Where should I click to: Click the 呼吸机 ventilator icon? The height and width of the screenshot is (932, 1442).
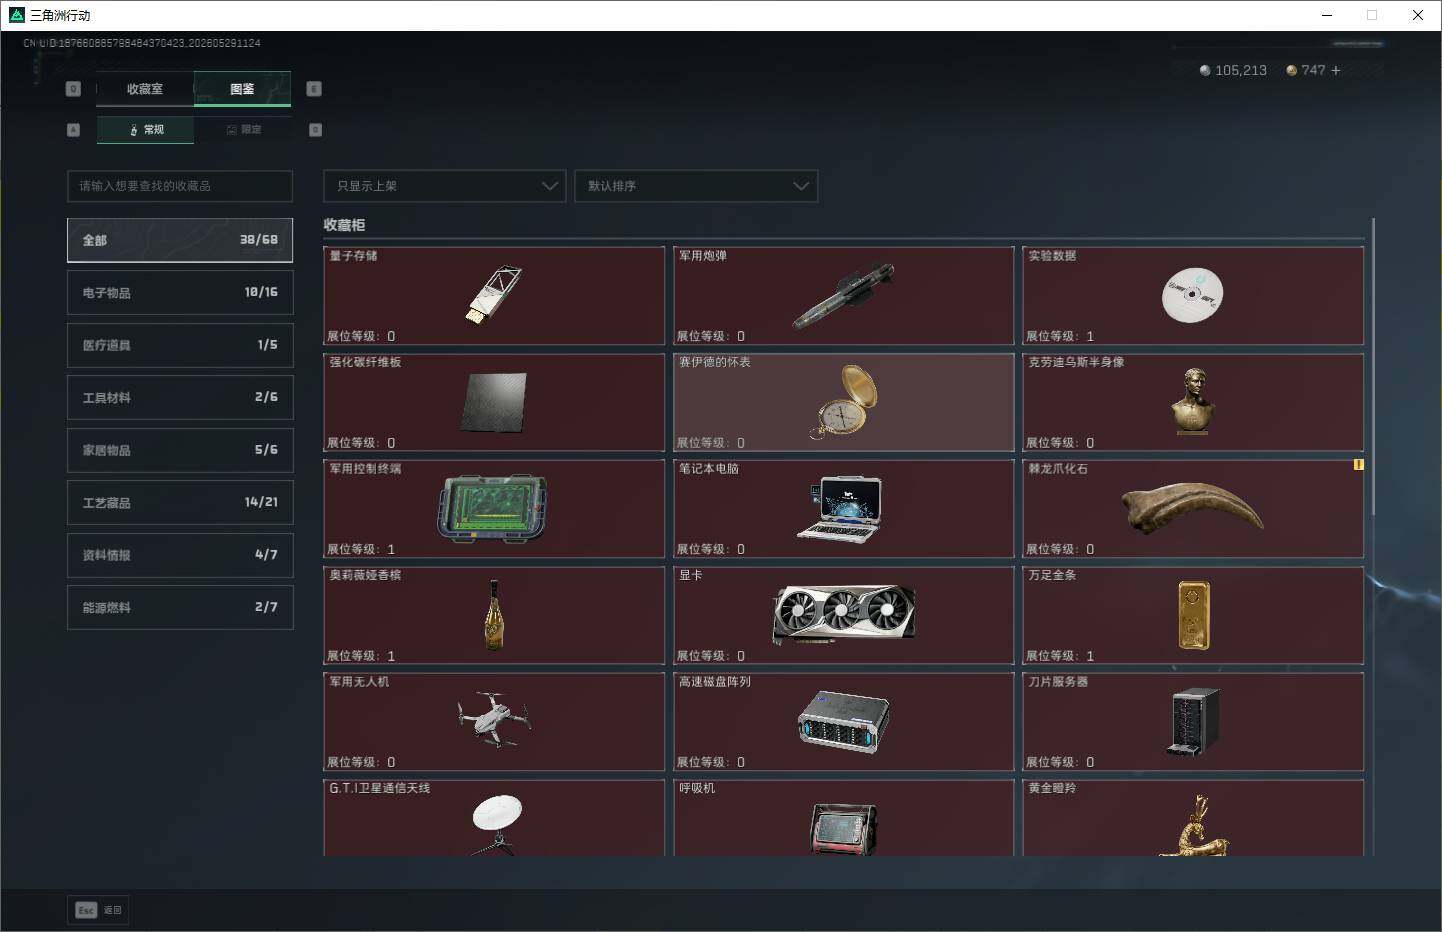pos(843,829)
